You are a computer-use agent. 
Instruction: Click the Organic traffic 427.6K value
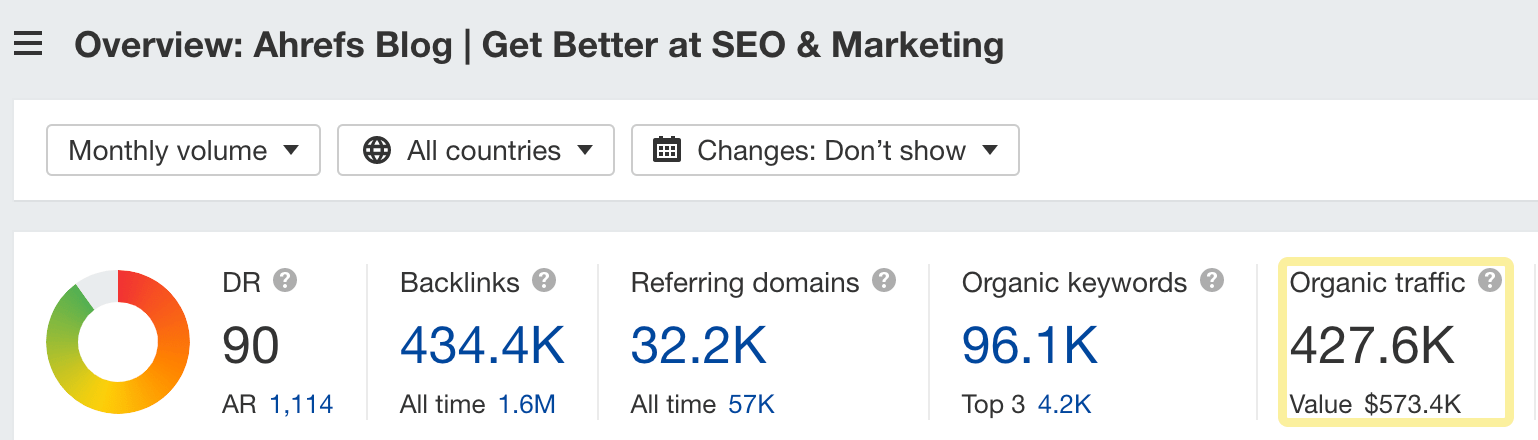(1371, 345)
